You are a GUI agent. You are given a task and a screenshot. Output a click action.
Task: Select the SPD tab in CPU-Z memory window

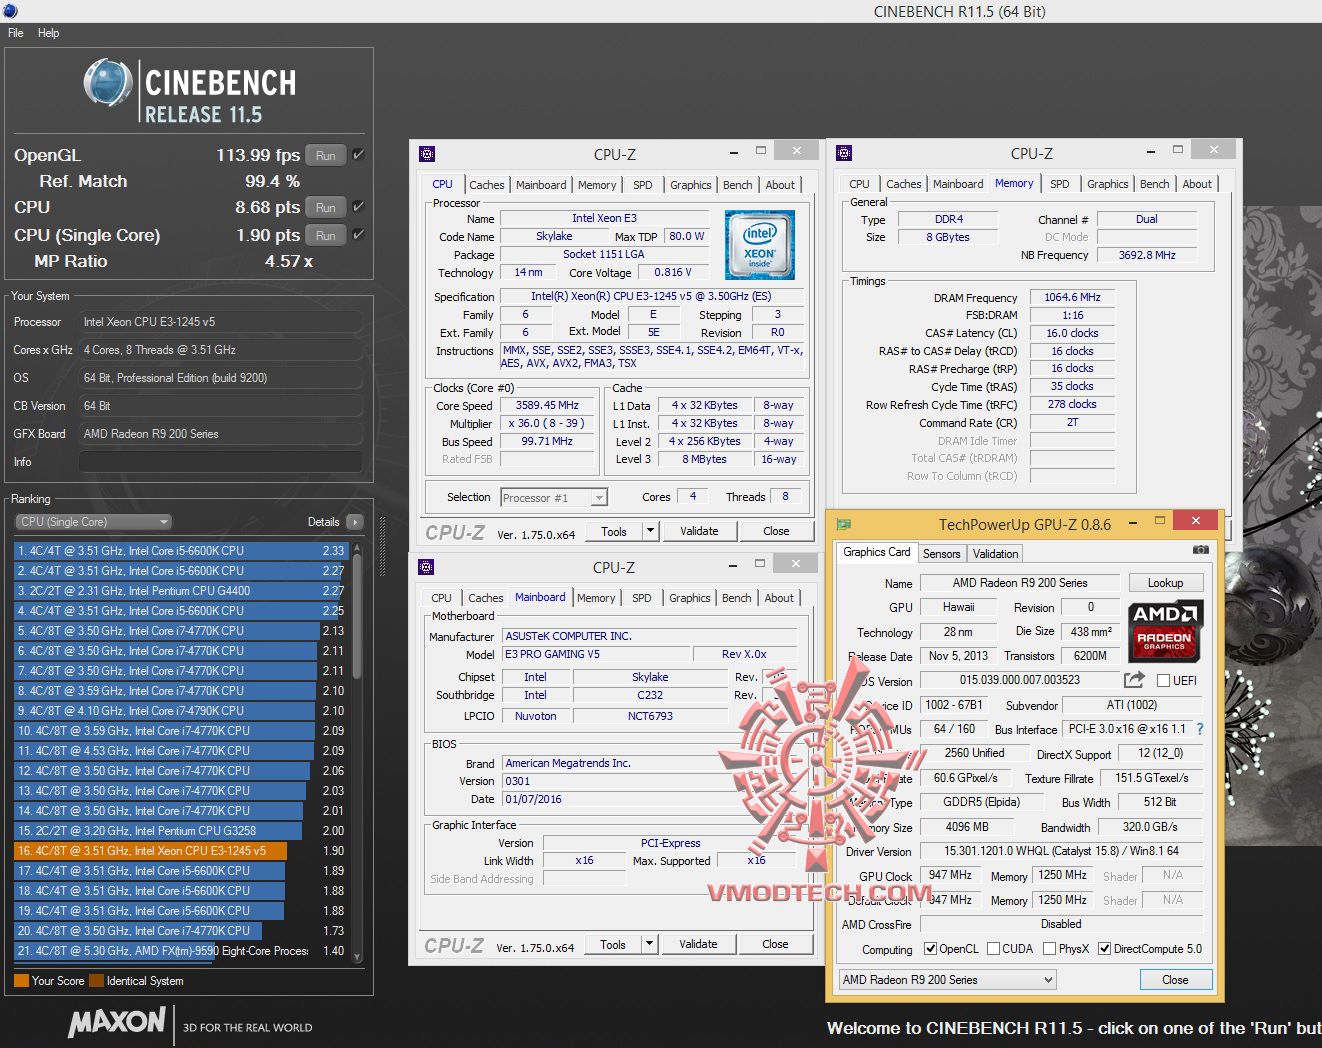pos(1060,184)
